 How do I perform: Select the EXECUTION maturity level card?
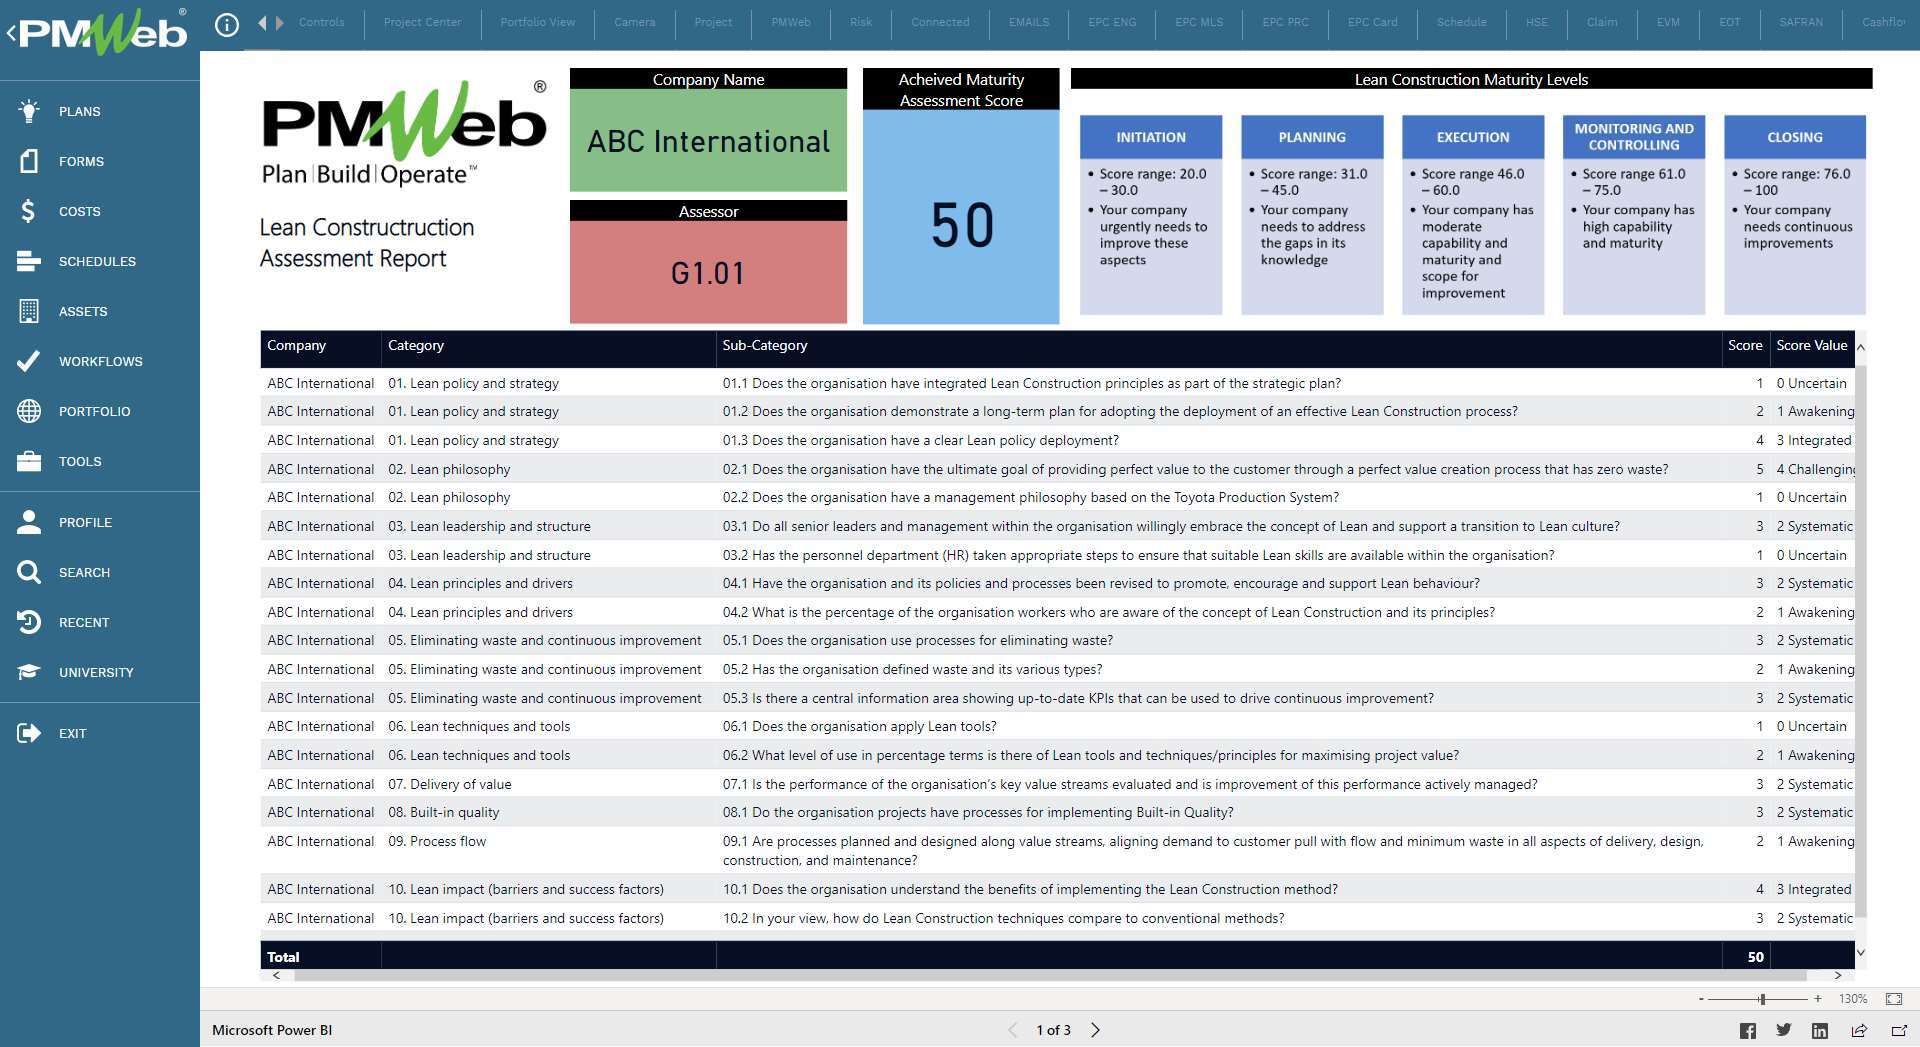[1473, 215]
